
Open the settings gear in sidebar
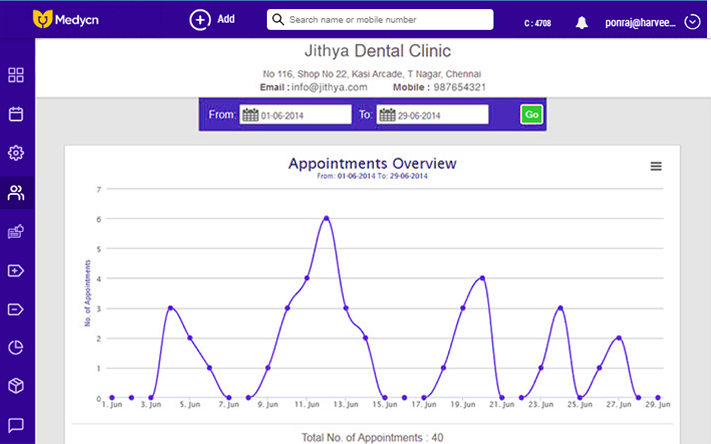(x=16, y=153)
